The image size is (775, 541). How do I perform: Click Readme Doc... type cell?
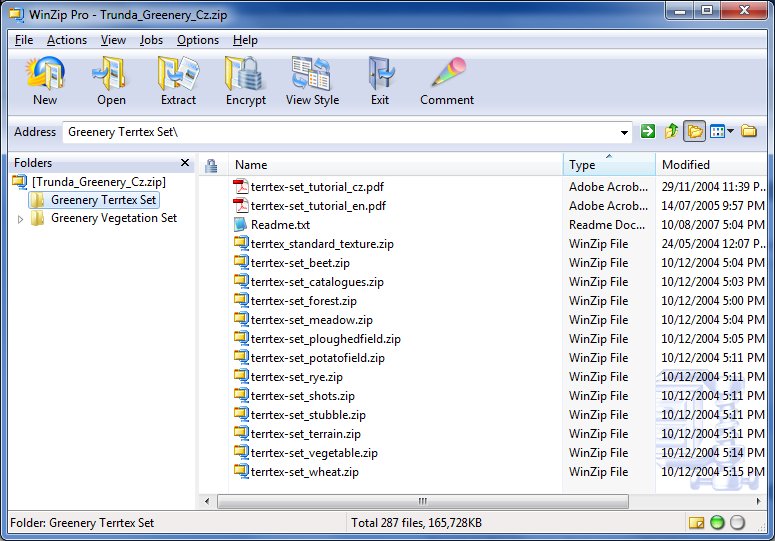tap(606, 225)
